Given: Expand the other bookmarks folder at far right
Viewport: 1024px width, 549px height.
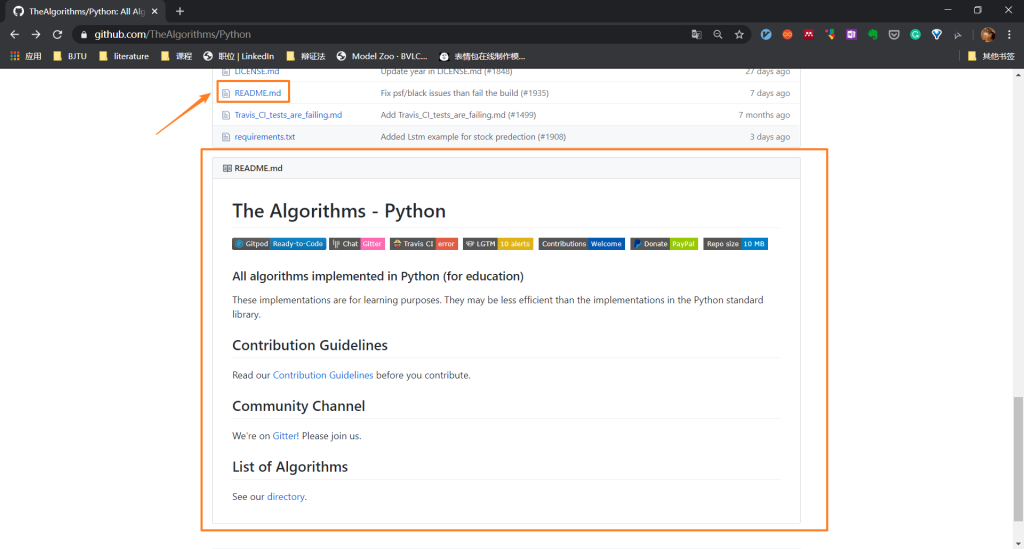Looking at the screenshot, I should (x=990, y=56).
